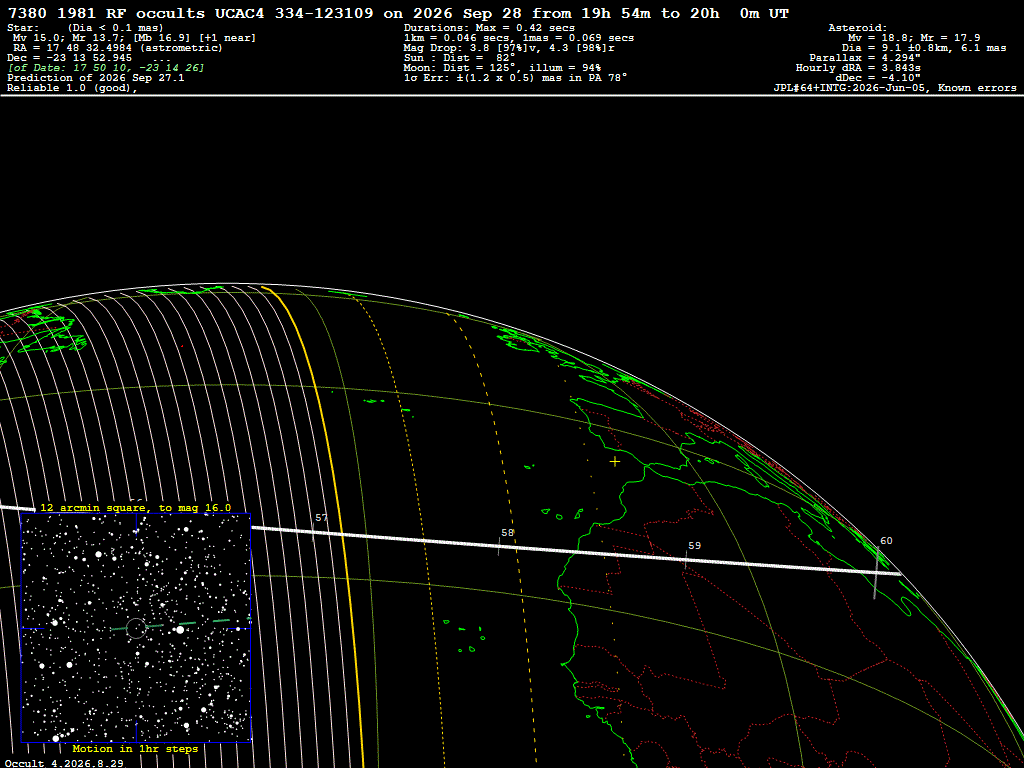
Task: Click the bright star right of target circle
Action: (180, 630)
